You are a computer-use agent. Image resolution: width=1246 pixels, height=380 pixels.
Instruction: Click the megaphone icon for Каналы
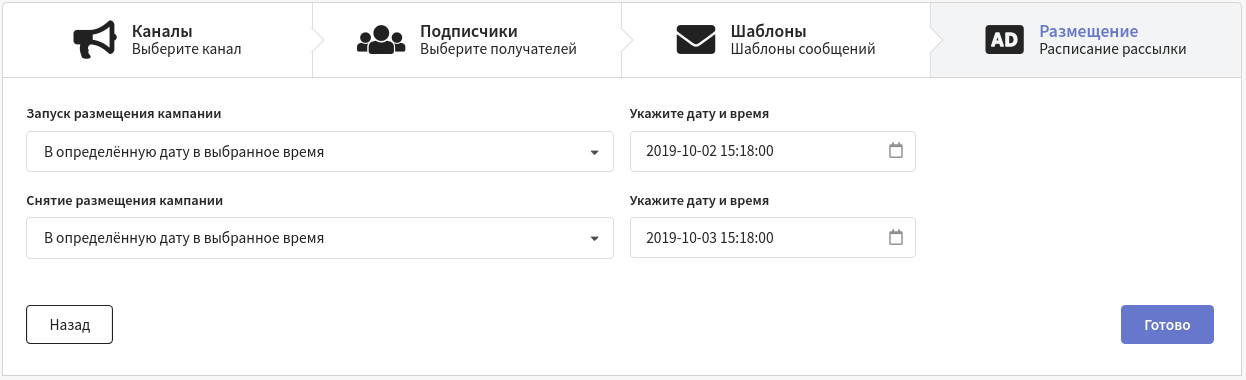[x=96, y=40]
